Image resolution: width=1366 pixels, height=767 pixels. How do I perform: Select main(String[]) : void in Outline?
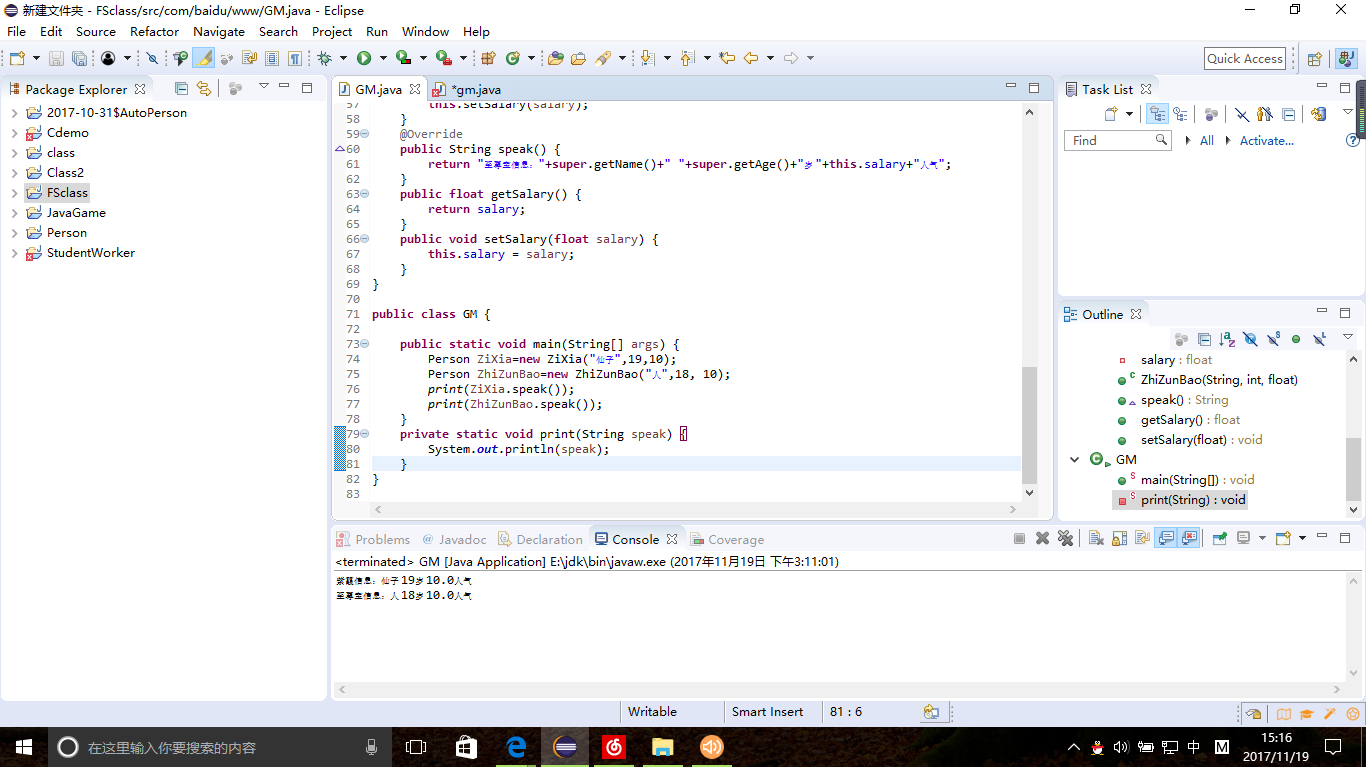[1198, 480]
